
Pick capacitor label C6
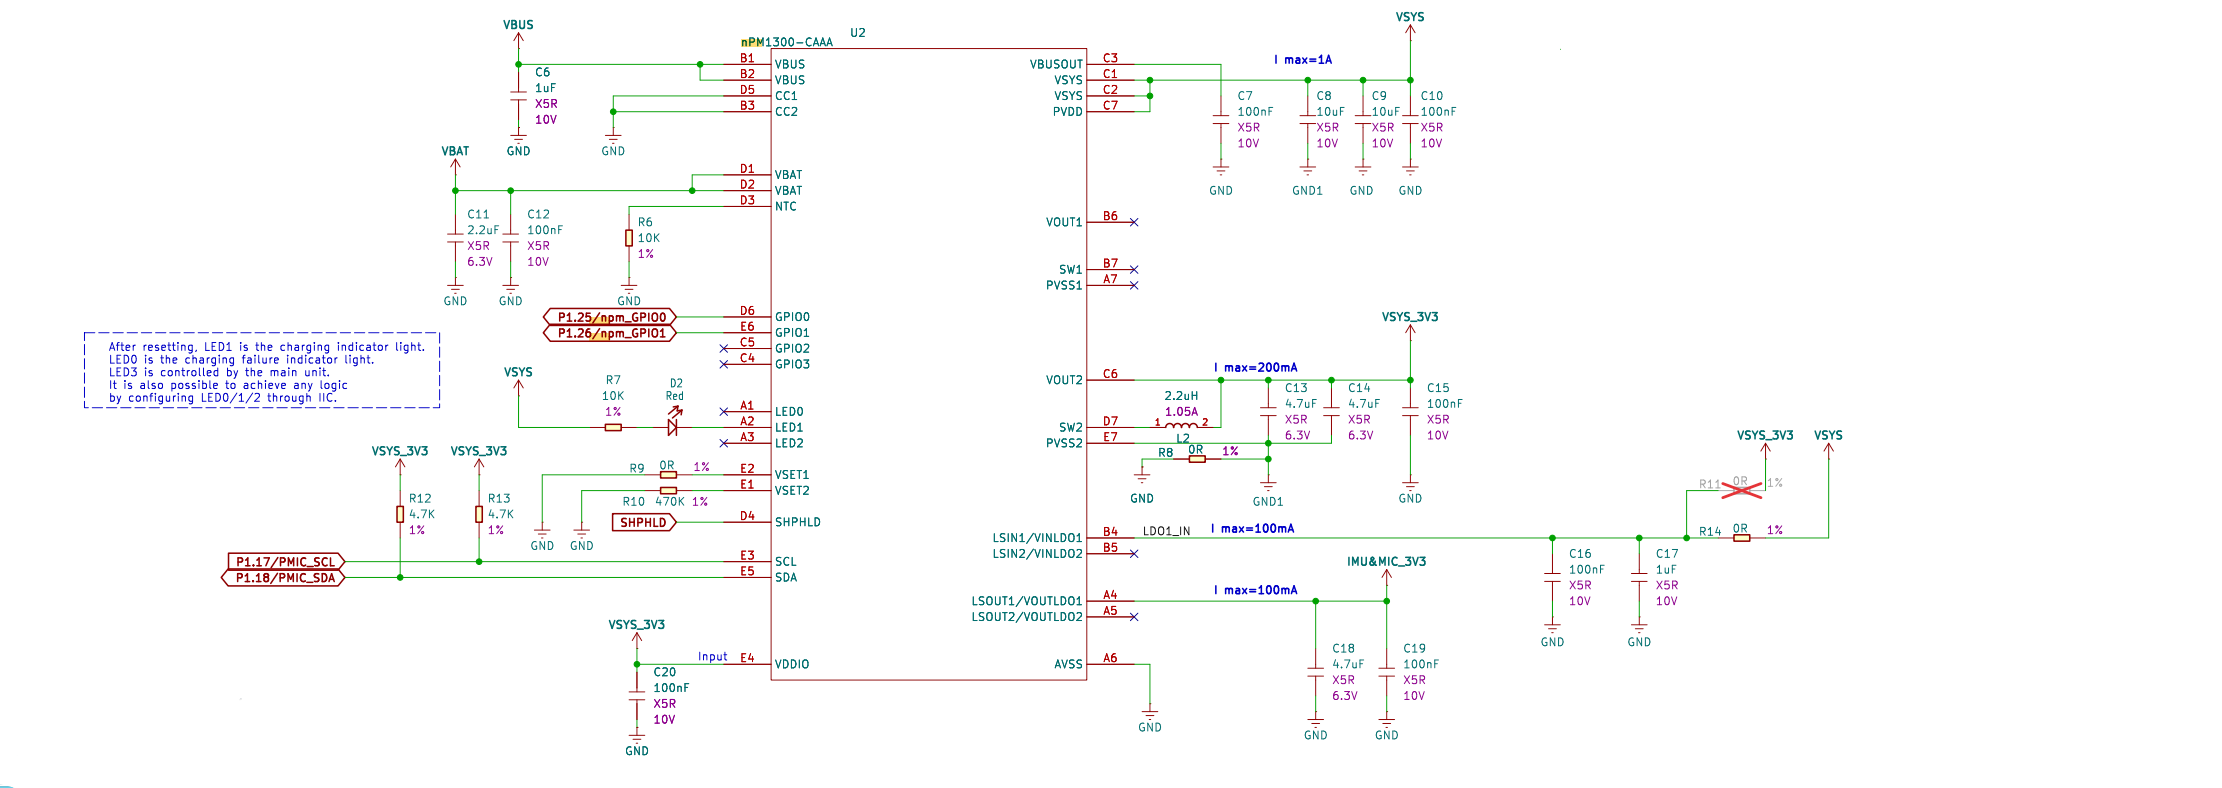pyautogui.click(x=542, y=72)
